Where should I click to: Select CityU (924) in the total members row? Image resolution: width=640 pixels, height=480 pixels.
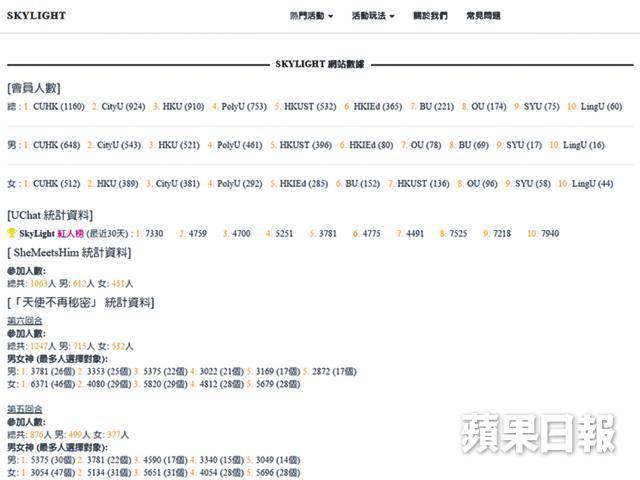(121, 106)
